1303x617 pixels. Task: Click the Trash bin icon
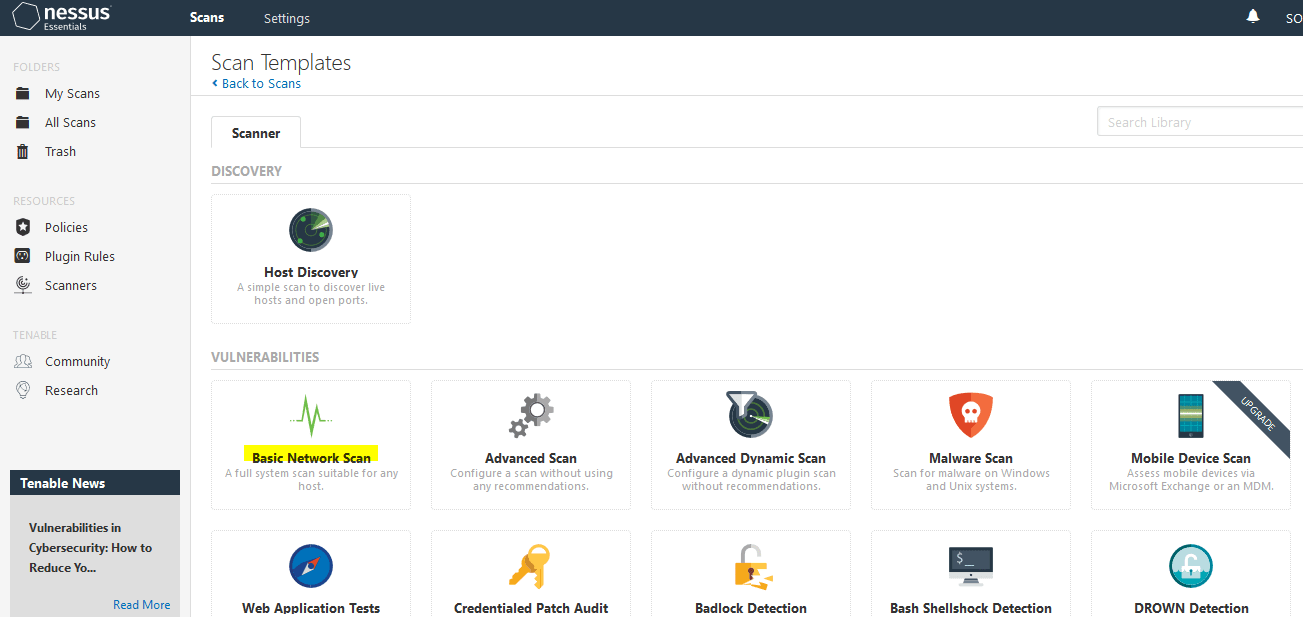click(x=23, y=151)
